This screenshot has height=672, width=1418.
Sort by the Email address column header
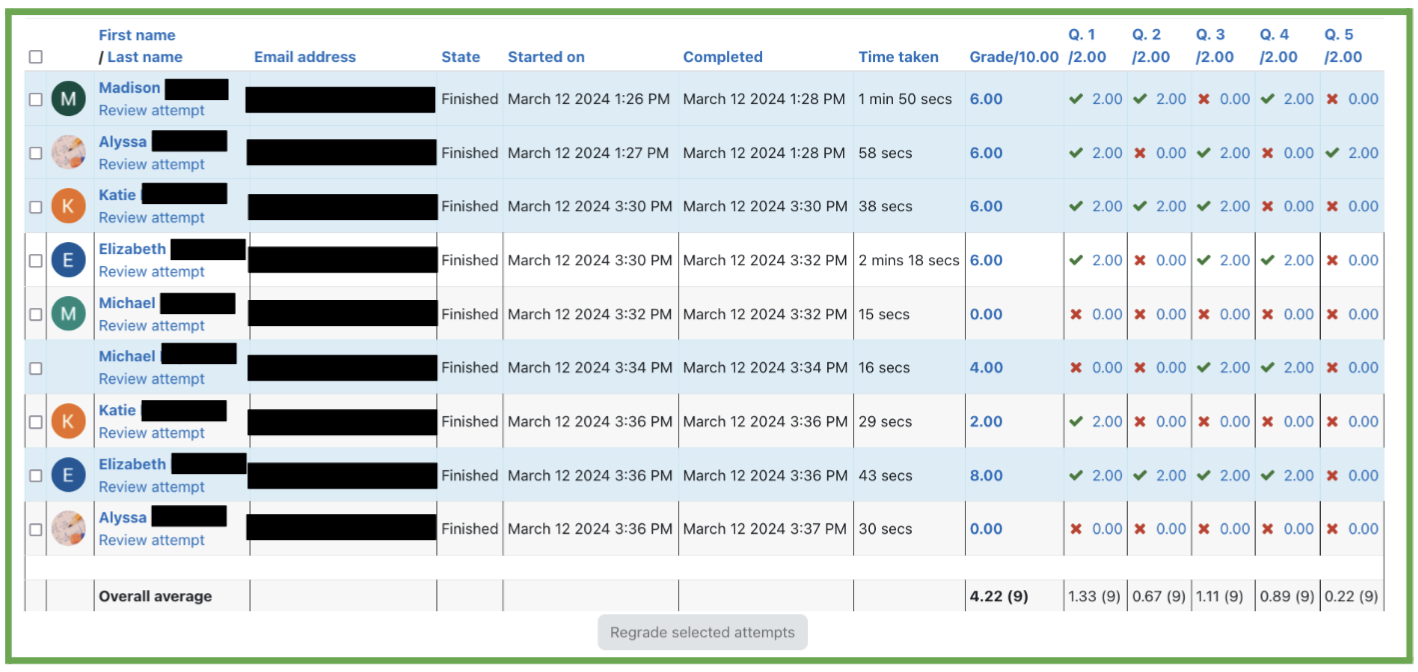pos(304,57)
